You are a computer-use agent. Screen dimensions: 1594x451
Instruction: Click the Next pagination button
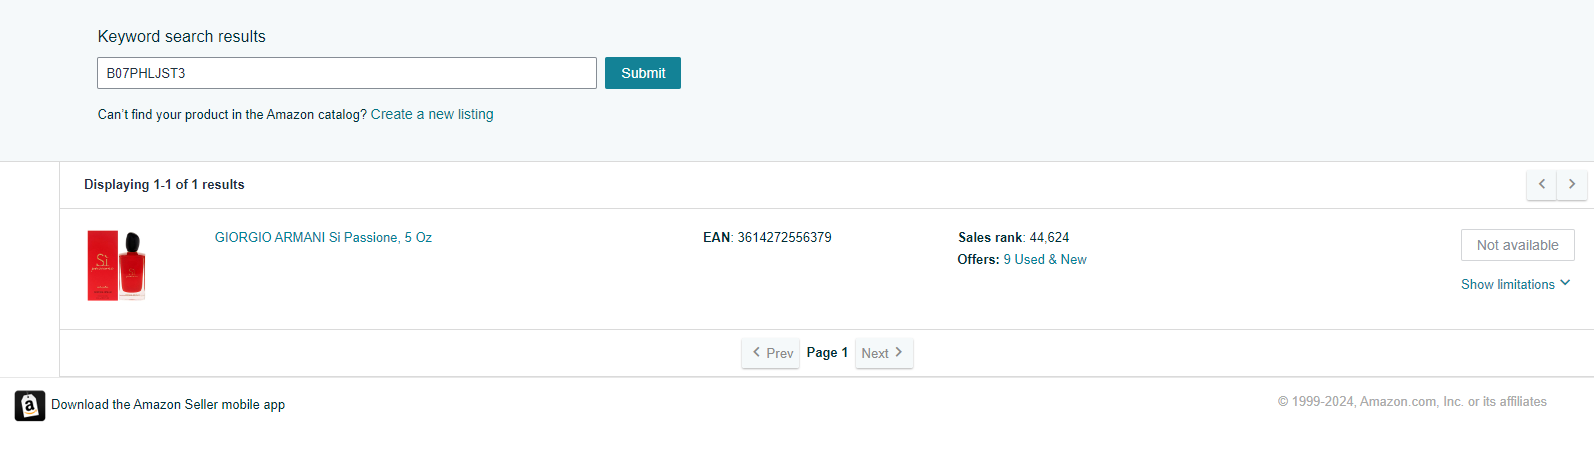[884, 353]
